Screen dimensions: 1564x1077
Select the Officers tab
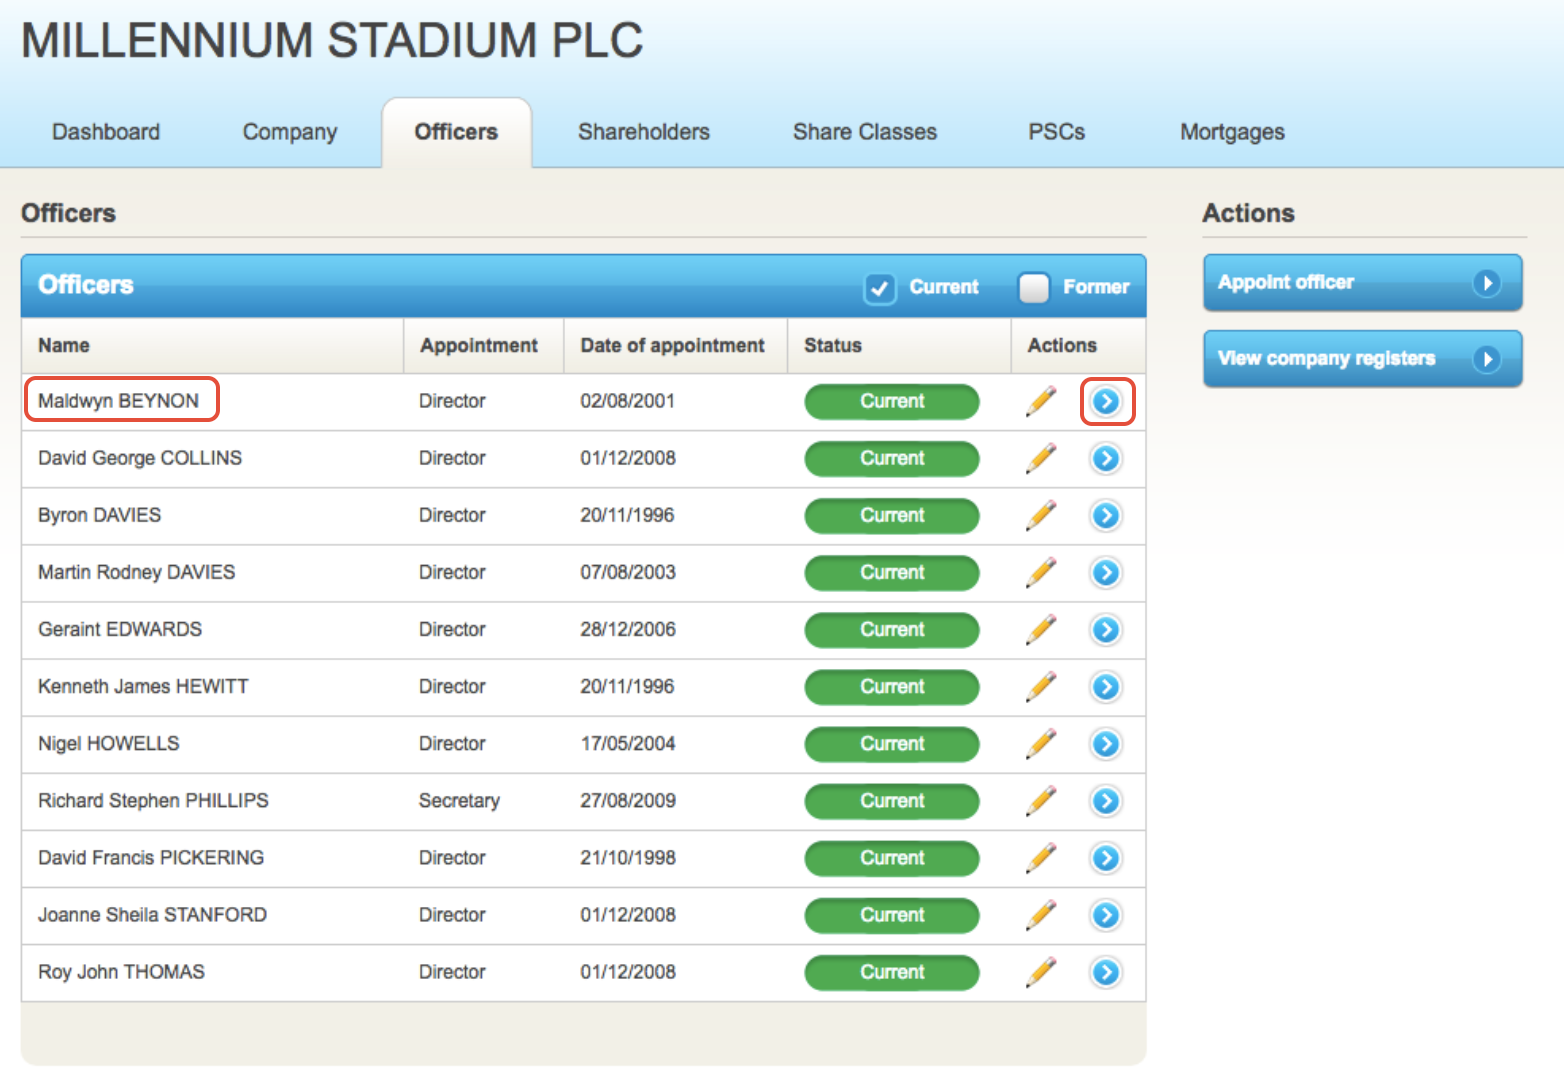tap(456, 132)
